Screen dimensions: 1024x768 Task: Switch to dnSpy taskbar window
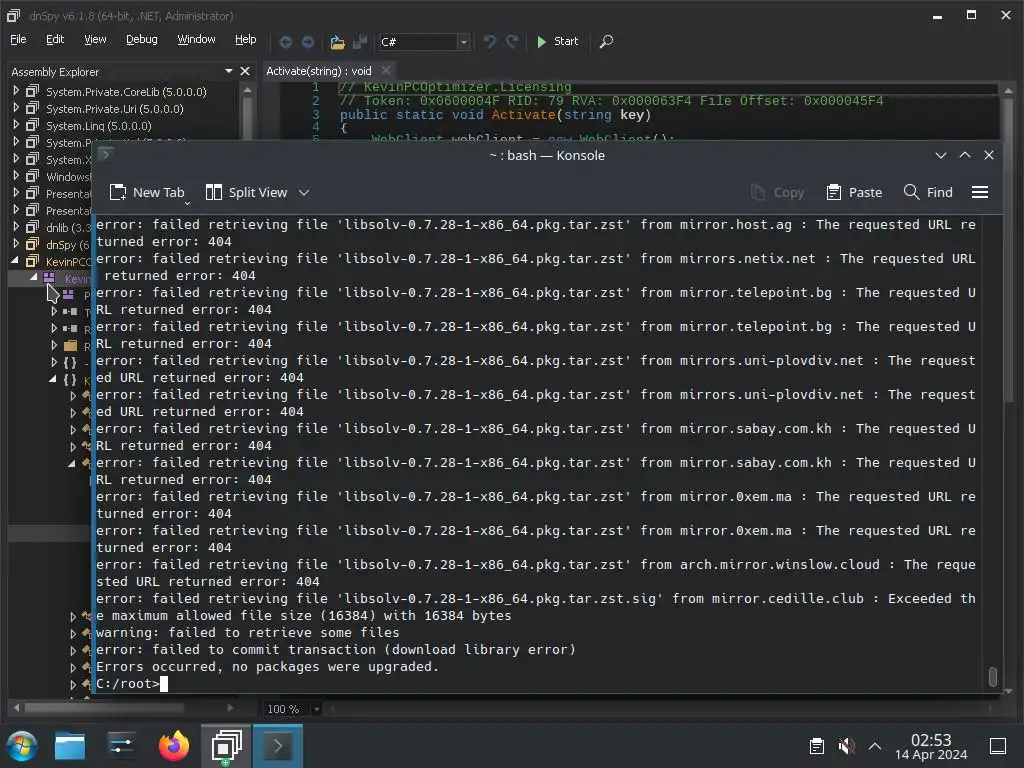[226, 746]
